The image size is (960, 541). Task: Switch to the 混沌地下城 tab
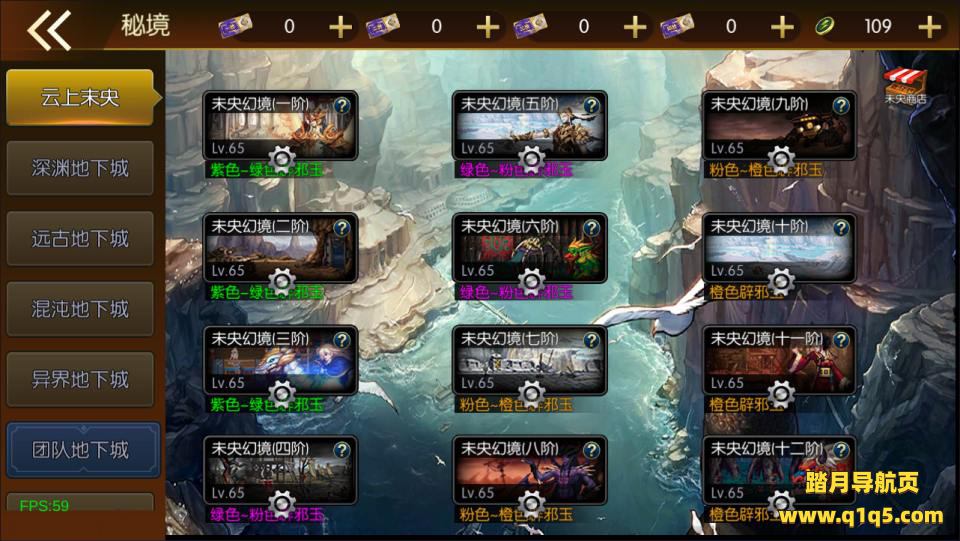click(x=80, y=309)
